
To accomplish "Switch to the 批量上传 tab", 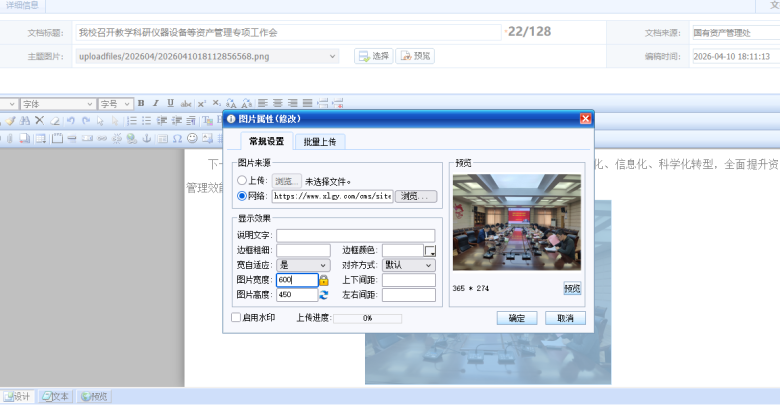I will click(319, 141).
